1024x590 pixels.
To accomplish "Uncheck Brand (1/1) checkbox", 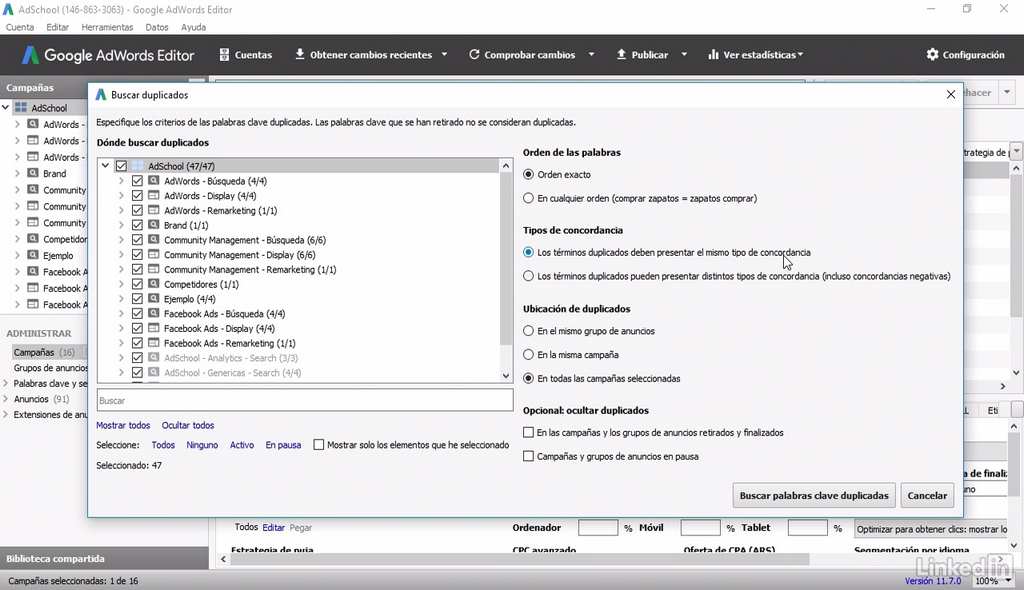I will point(137,225).
